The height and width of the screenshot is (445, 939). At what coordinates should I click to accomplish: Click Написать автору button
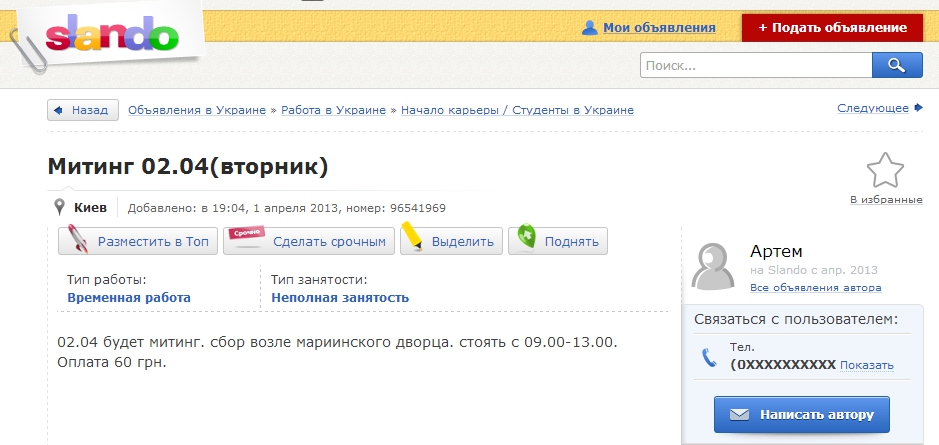802,414
